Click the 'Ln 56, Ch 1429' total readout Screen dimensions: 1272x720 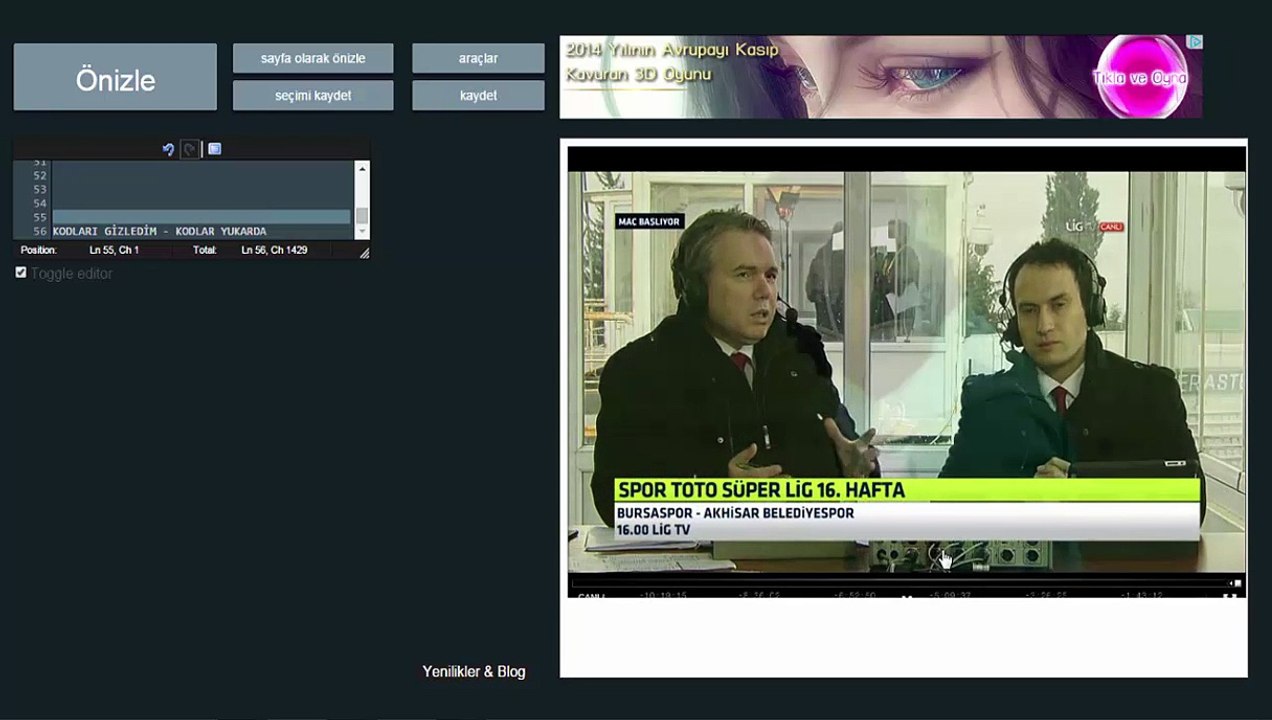274,250
